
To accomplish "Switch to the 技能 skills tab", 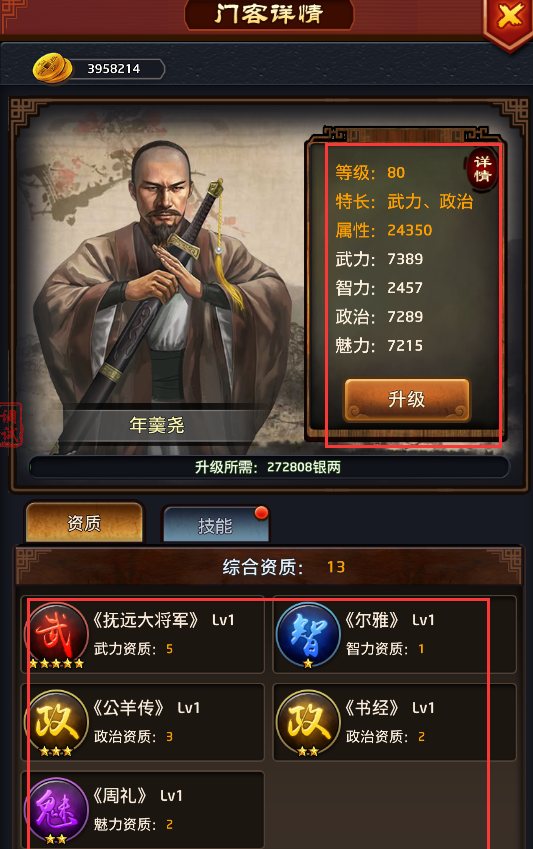I will (216, 525).
